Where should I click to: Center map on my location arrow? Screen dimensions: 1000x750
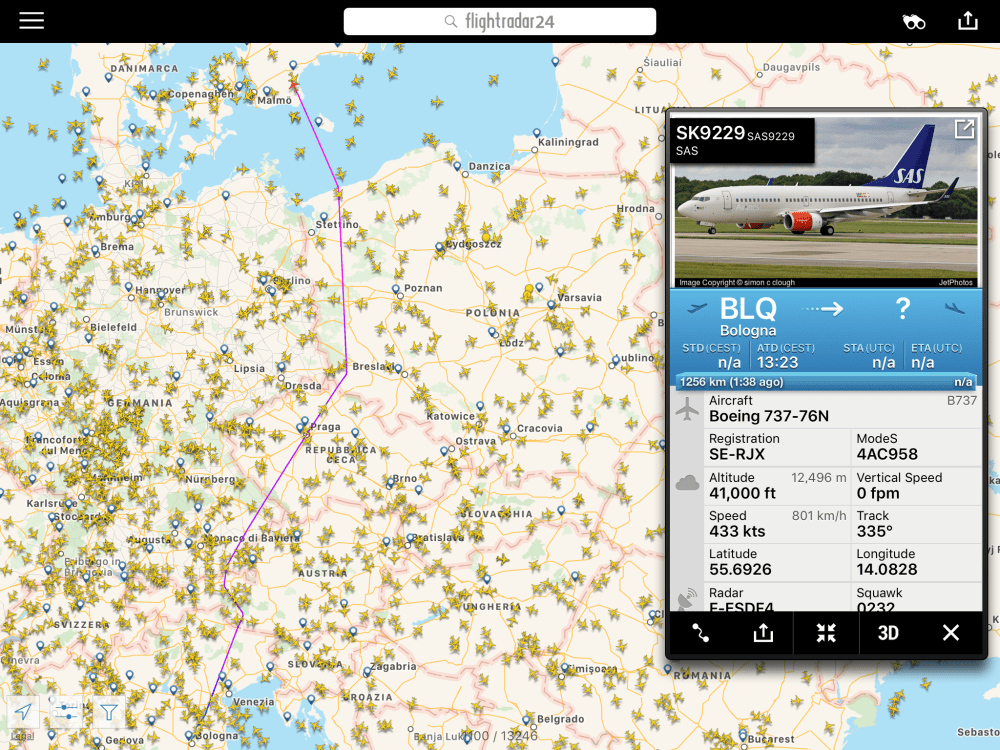point(23,712)
